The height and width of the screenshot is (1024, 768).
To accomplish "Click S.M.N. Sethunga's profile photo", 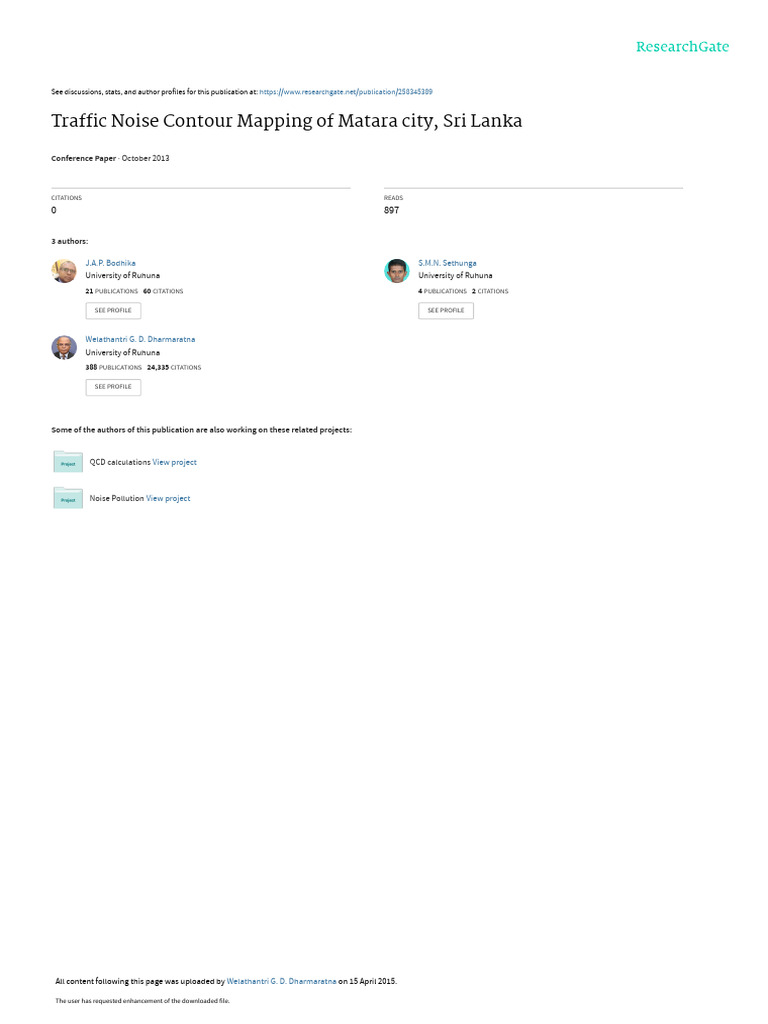I will [396, 271].
